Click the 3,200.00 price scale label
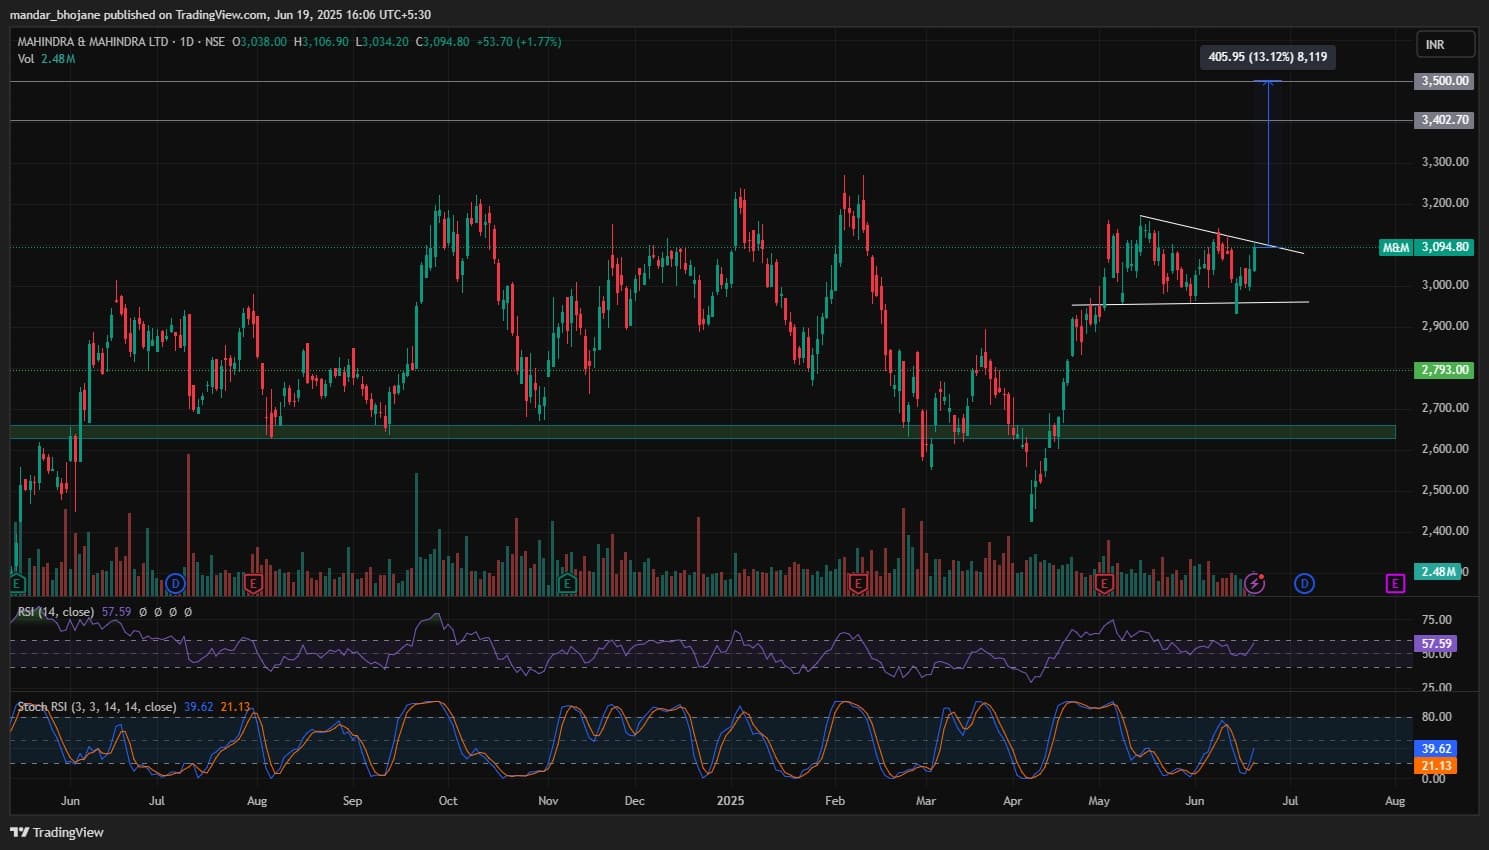 point(1445,203)
